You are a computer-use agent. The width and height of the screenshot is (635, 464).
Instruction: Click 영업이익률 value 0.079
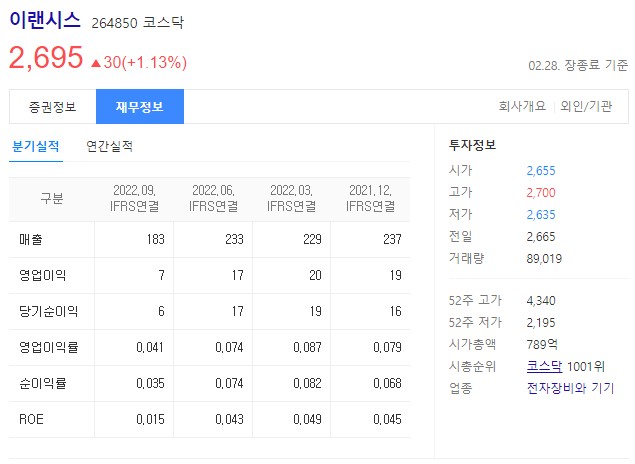coord(388,347)
